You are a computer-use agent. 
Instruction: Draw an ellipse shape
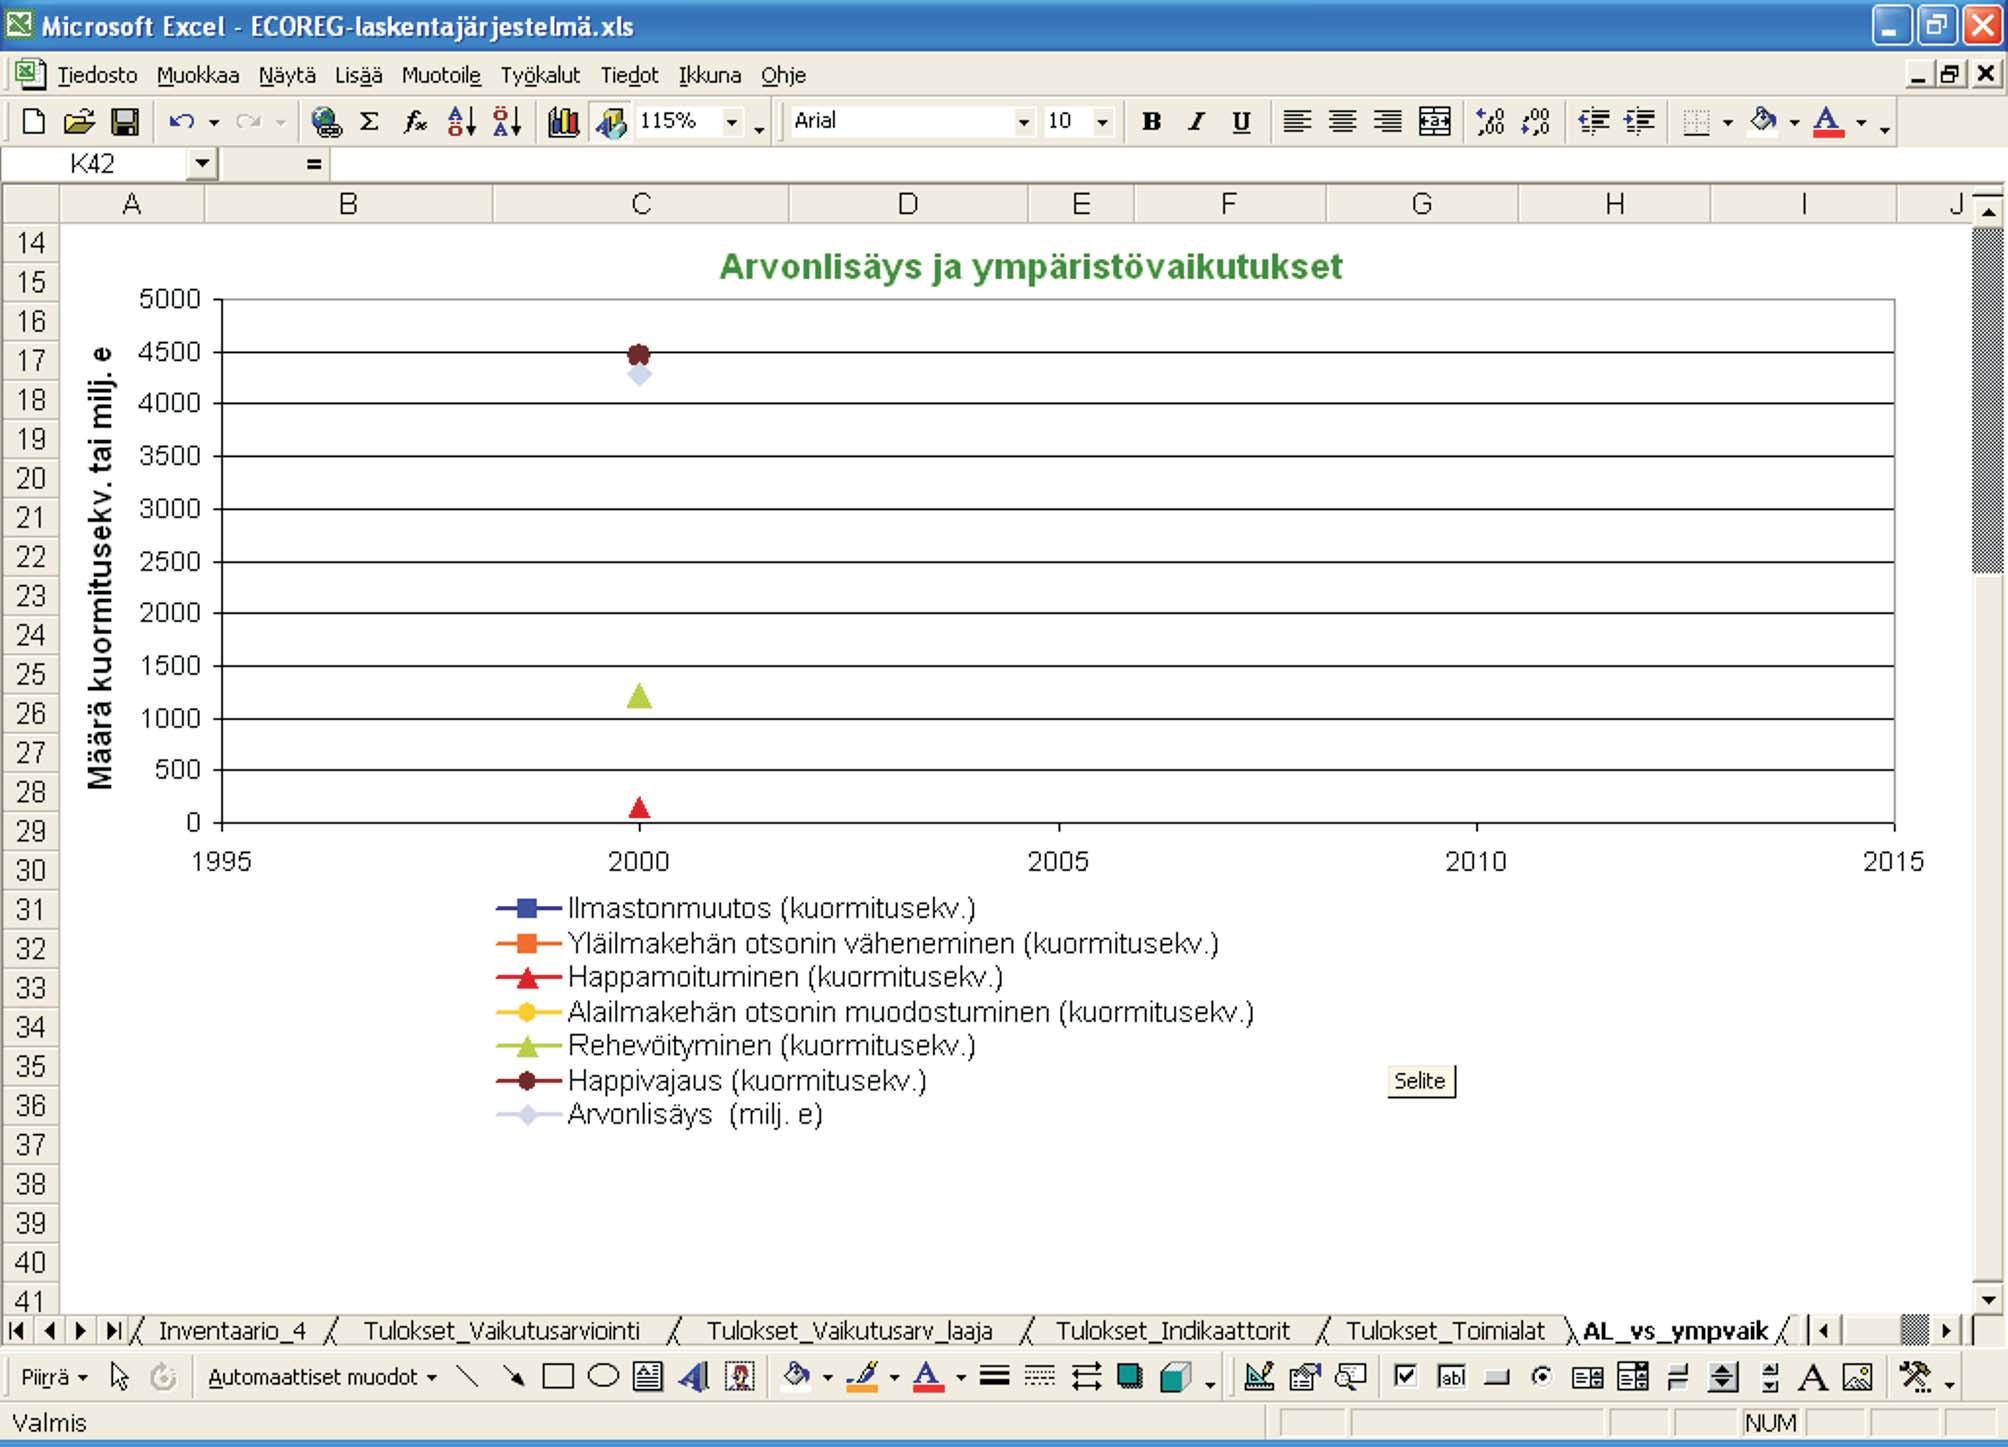click(603, 1377)
